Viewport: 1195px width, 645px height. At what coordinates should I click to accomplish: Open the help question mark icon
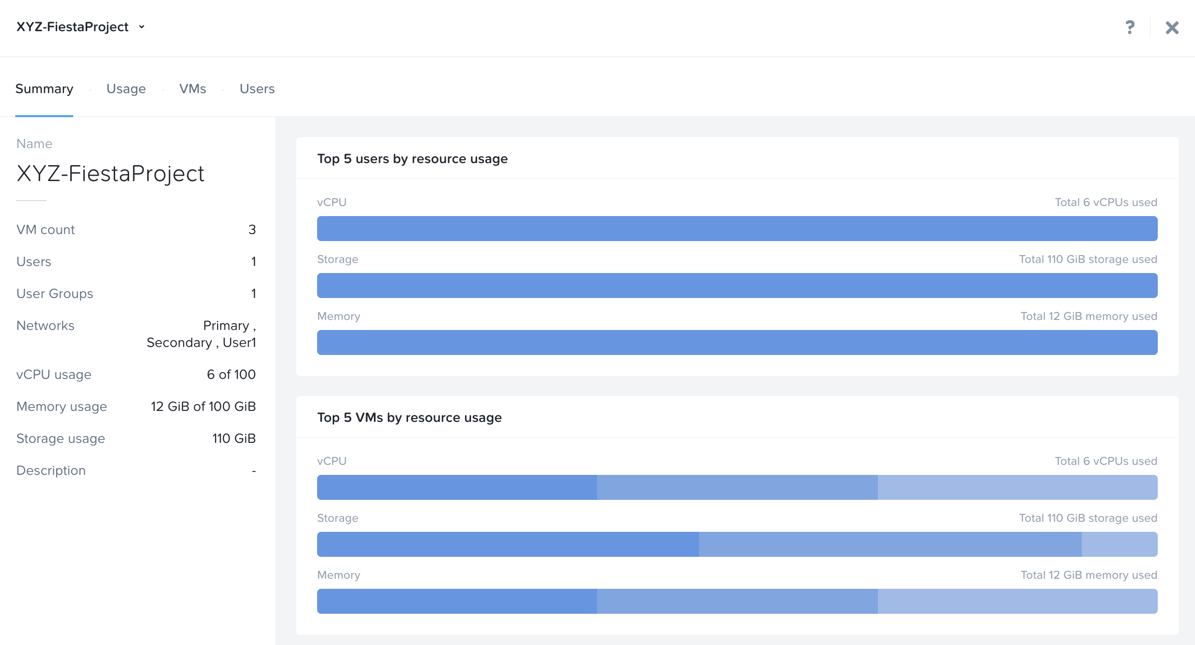point(1129,27)
